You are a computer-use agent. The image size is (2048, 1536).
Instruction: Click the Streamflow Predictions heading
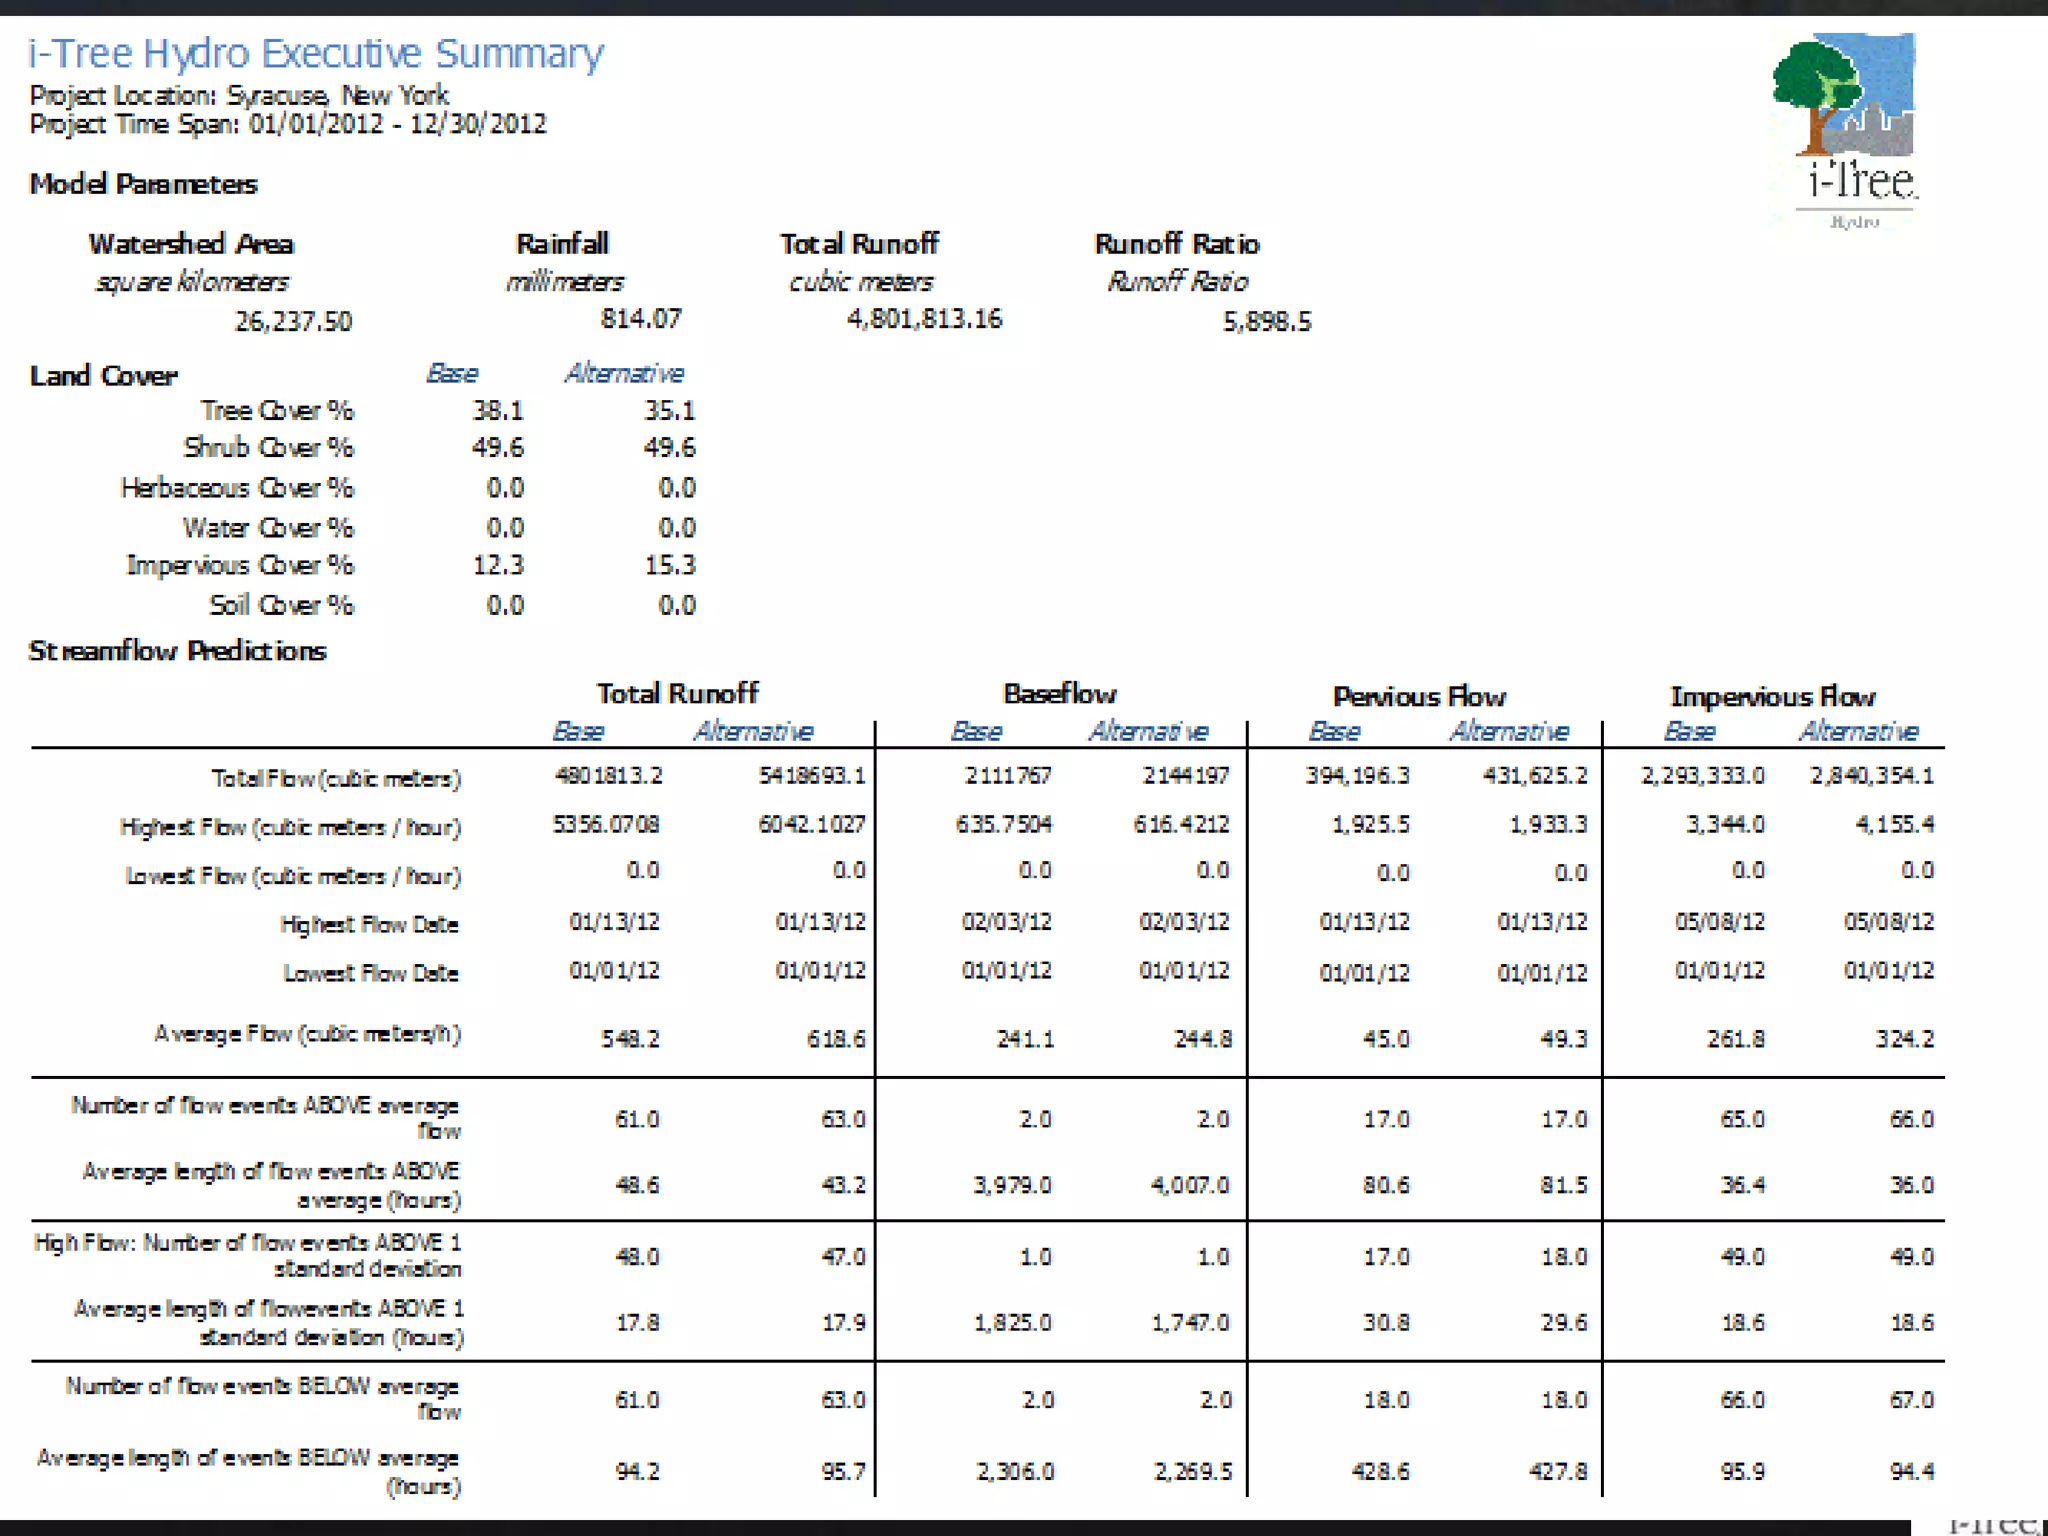click(x=177, y=651)
